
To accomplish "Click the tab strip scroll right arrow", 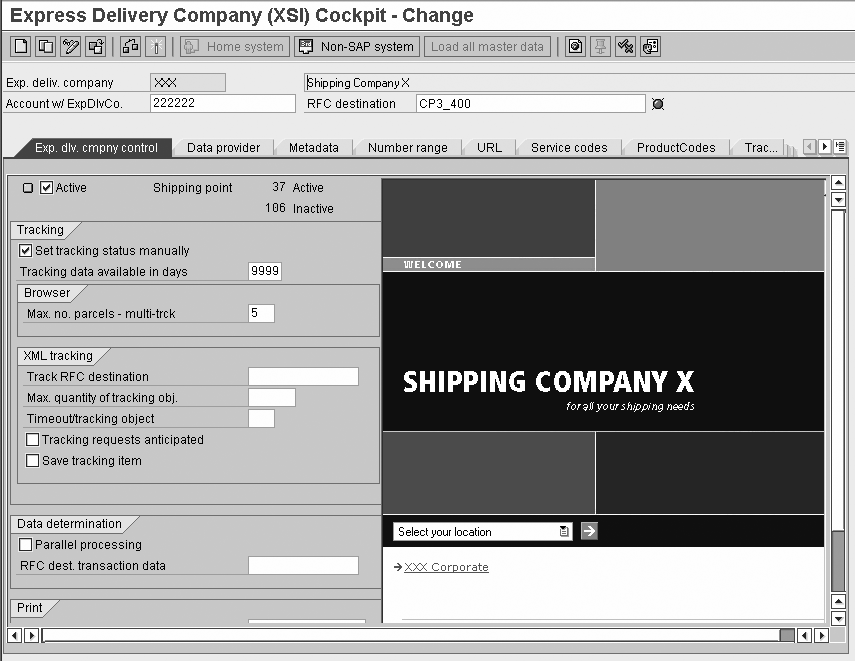I will tap(824, 147).
